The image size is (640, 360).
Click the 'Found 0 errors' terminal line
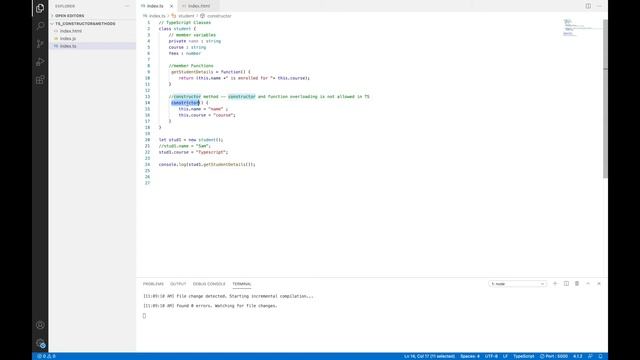click(x=210, y=306)
